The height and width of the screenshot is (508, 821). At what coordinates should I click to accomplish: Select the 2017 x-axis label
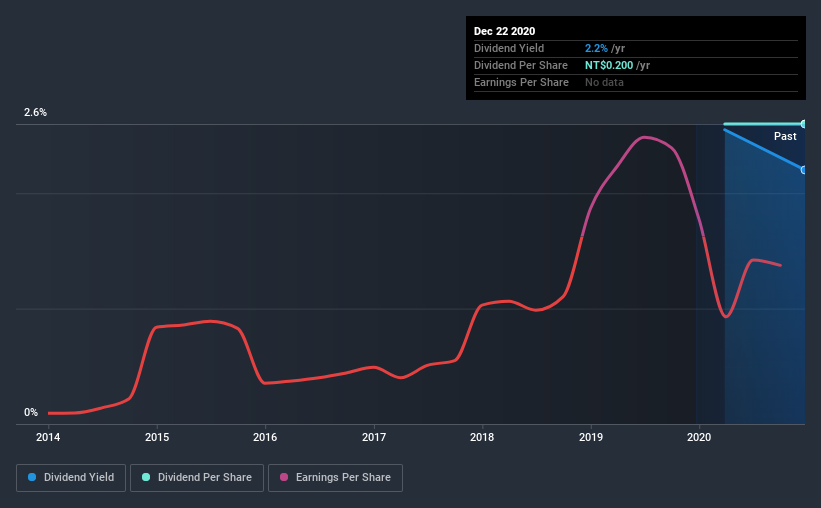(x=374, y=437)
